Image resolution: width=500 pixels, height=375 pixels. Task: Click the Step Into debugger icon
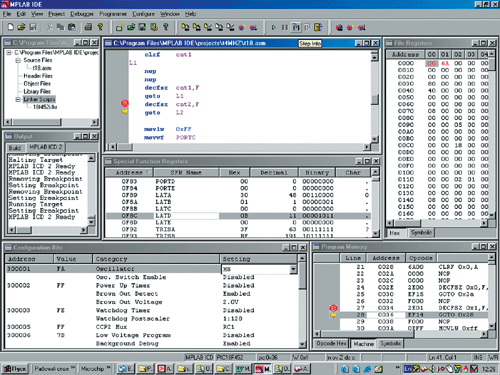[x=296, y=27]
